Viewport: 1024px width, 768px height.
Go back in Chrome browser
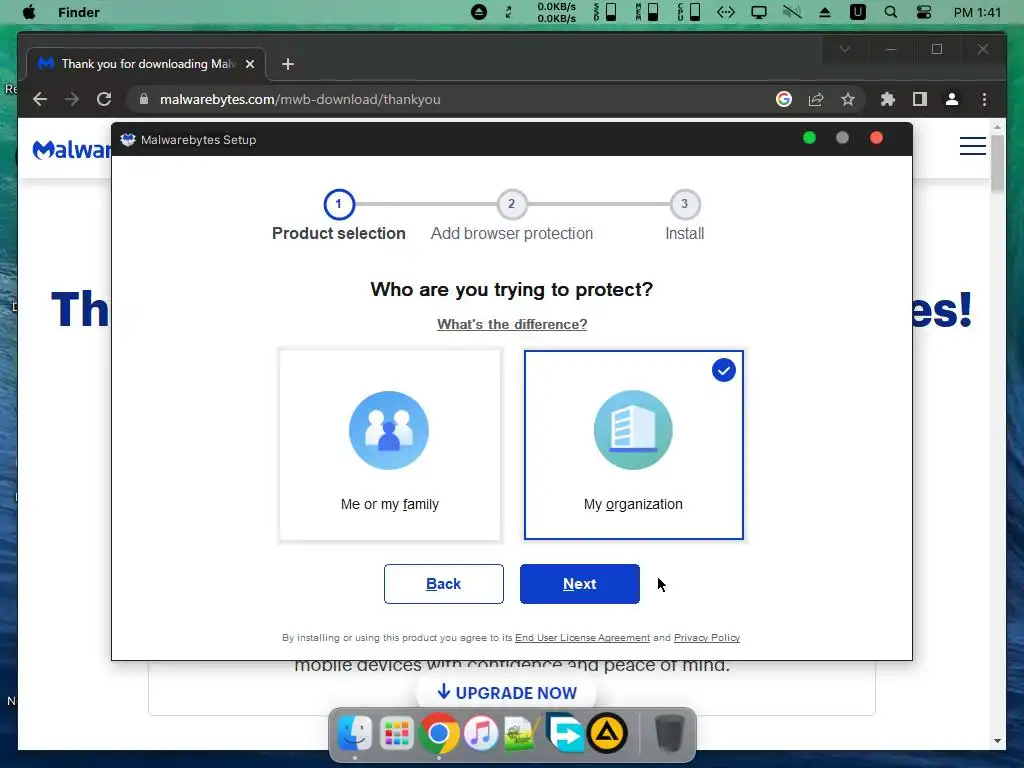pos(40,99)
